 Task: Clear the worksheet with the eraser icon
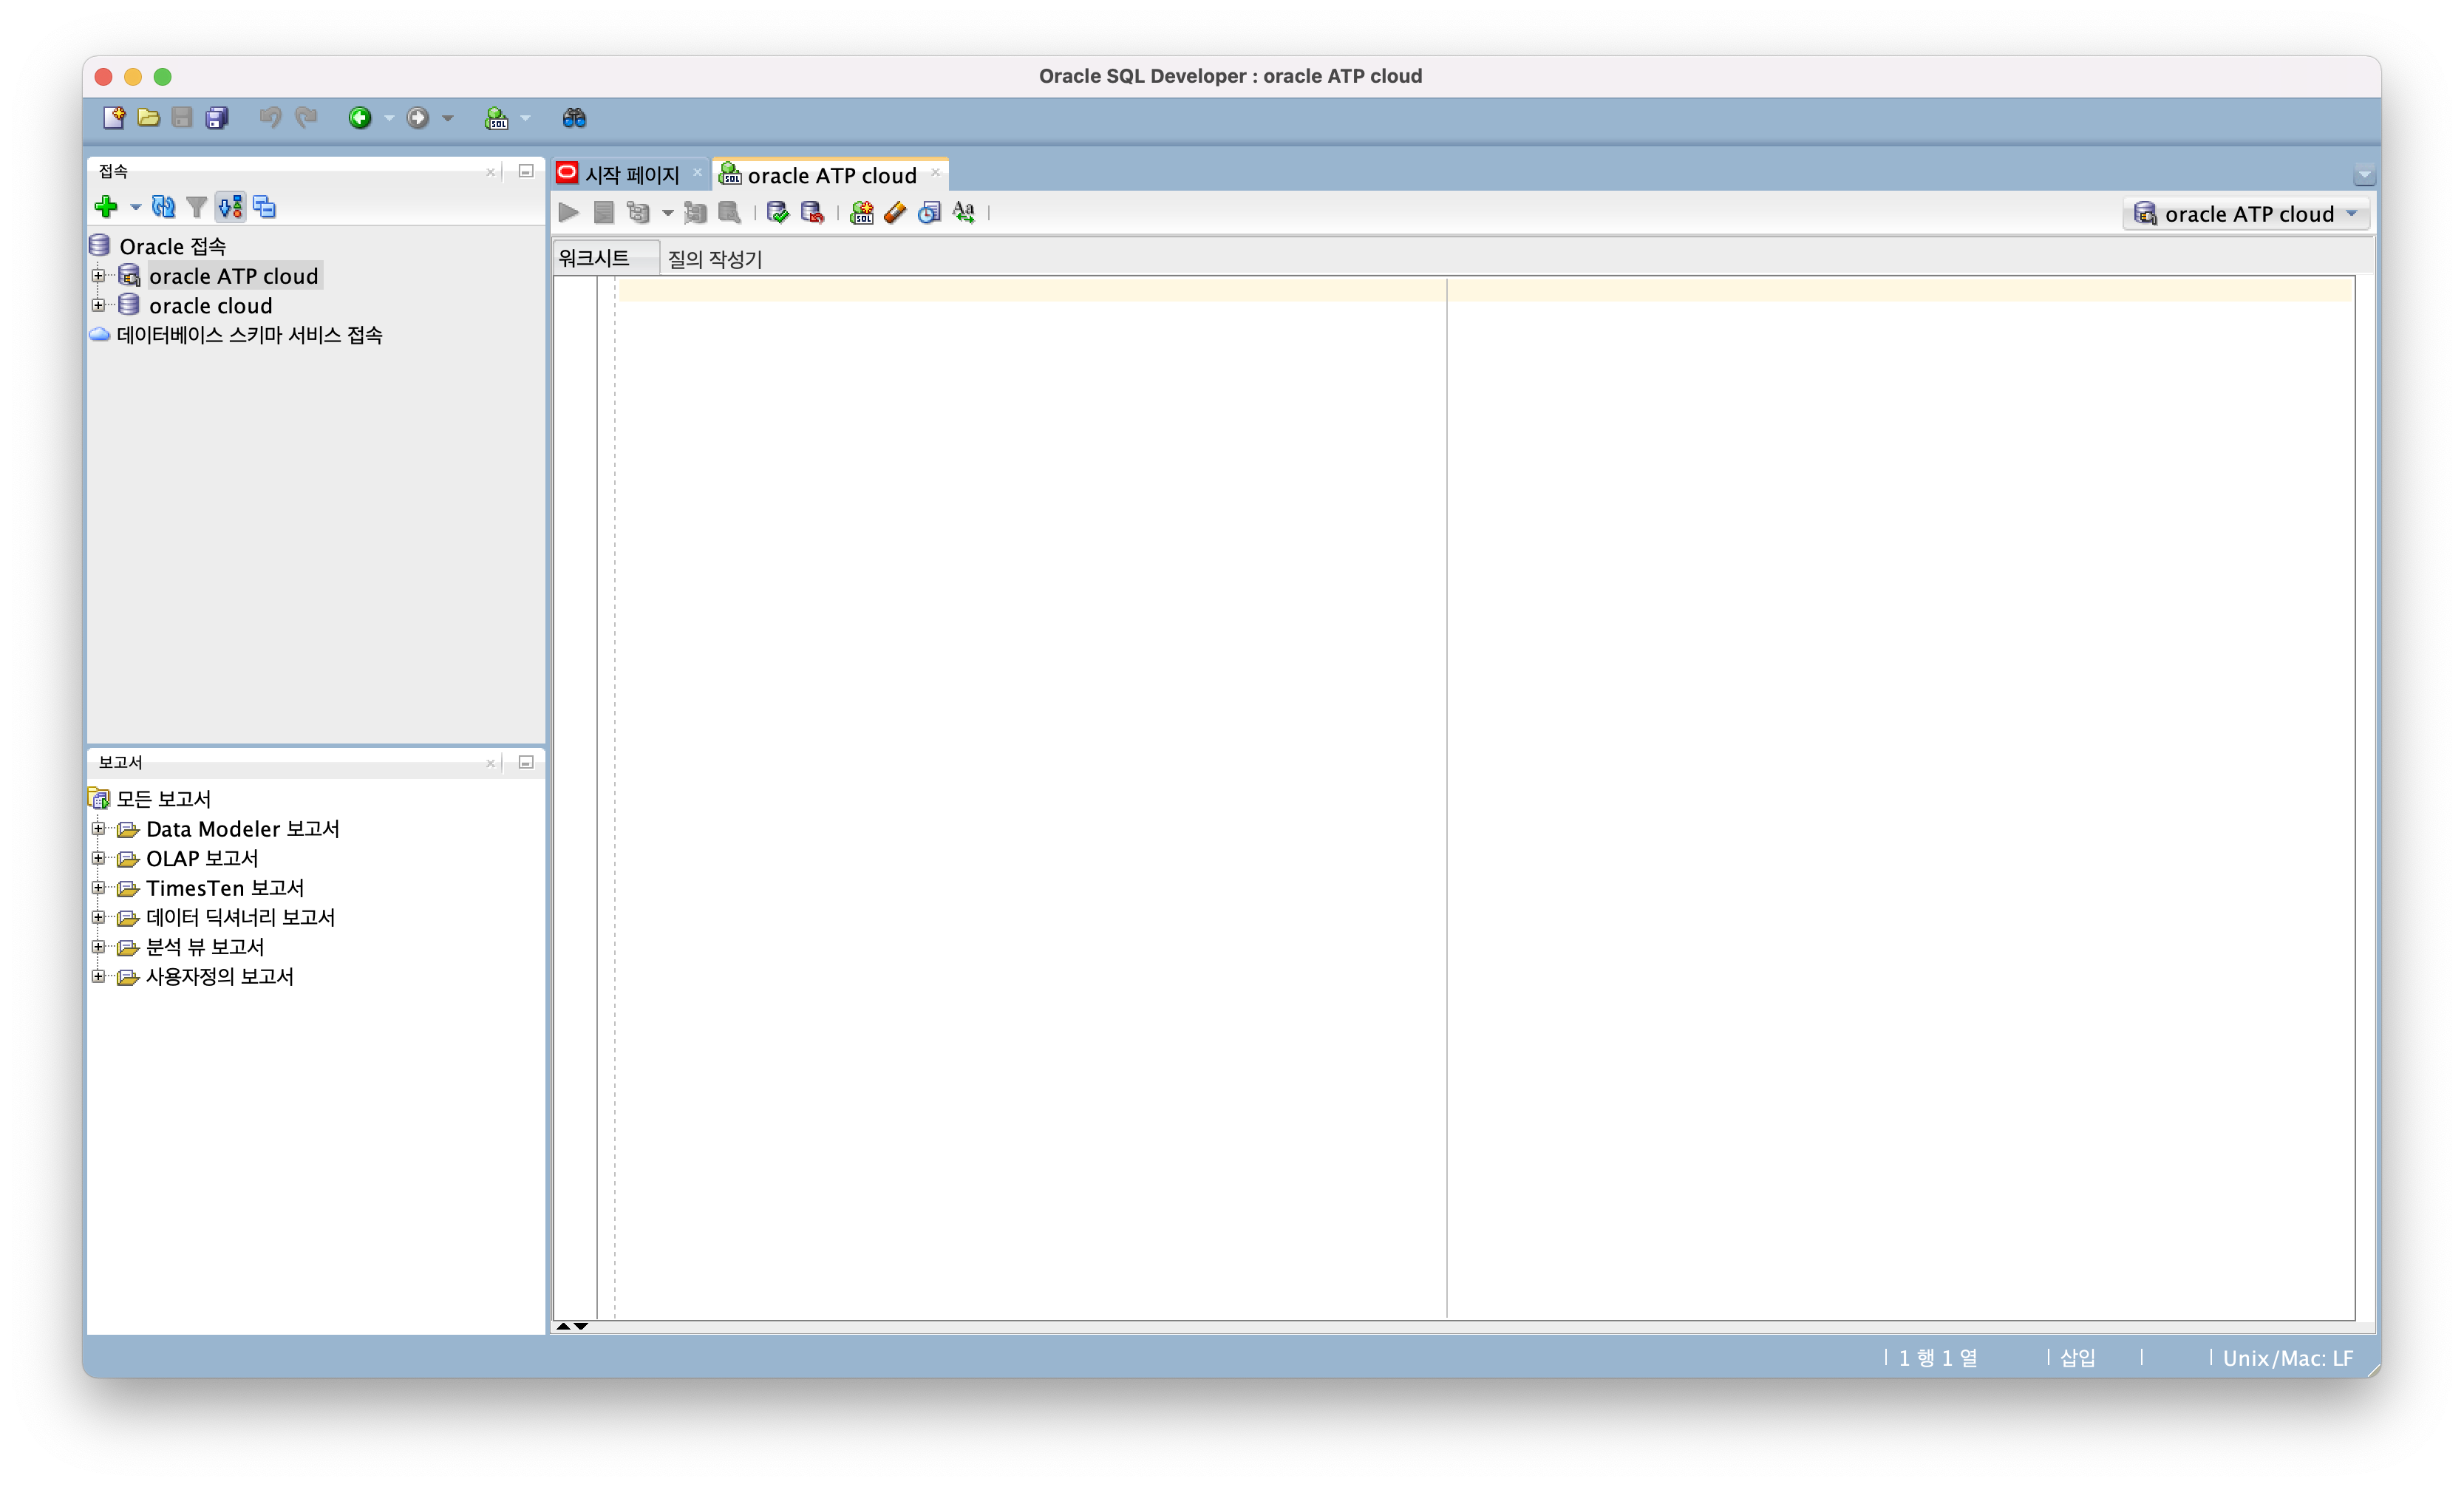895,212
